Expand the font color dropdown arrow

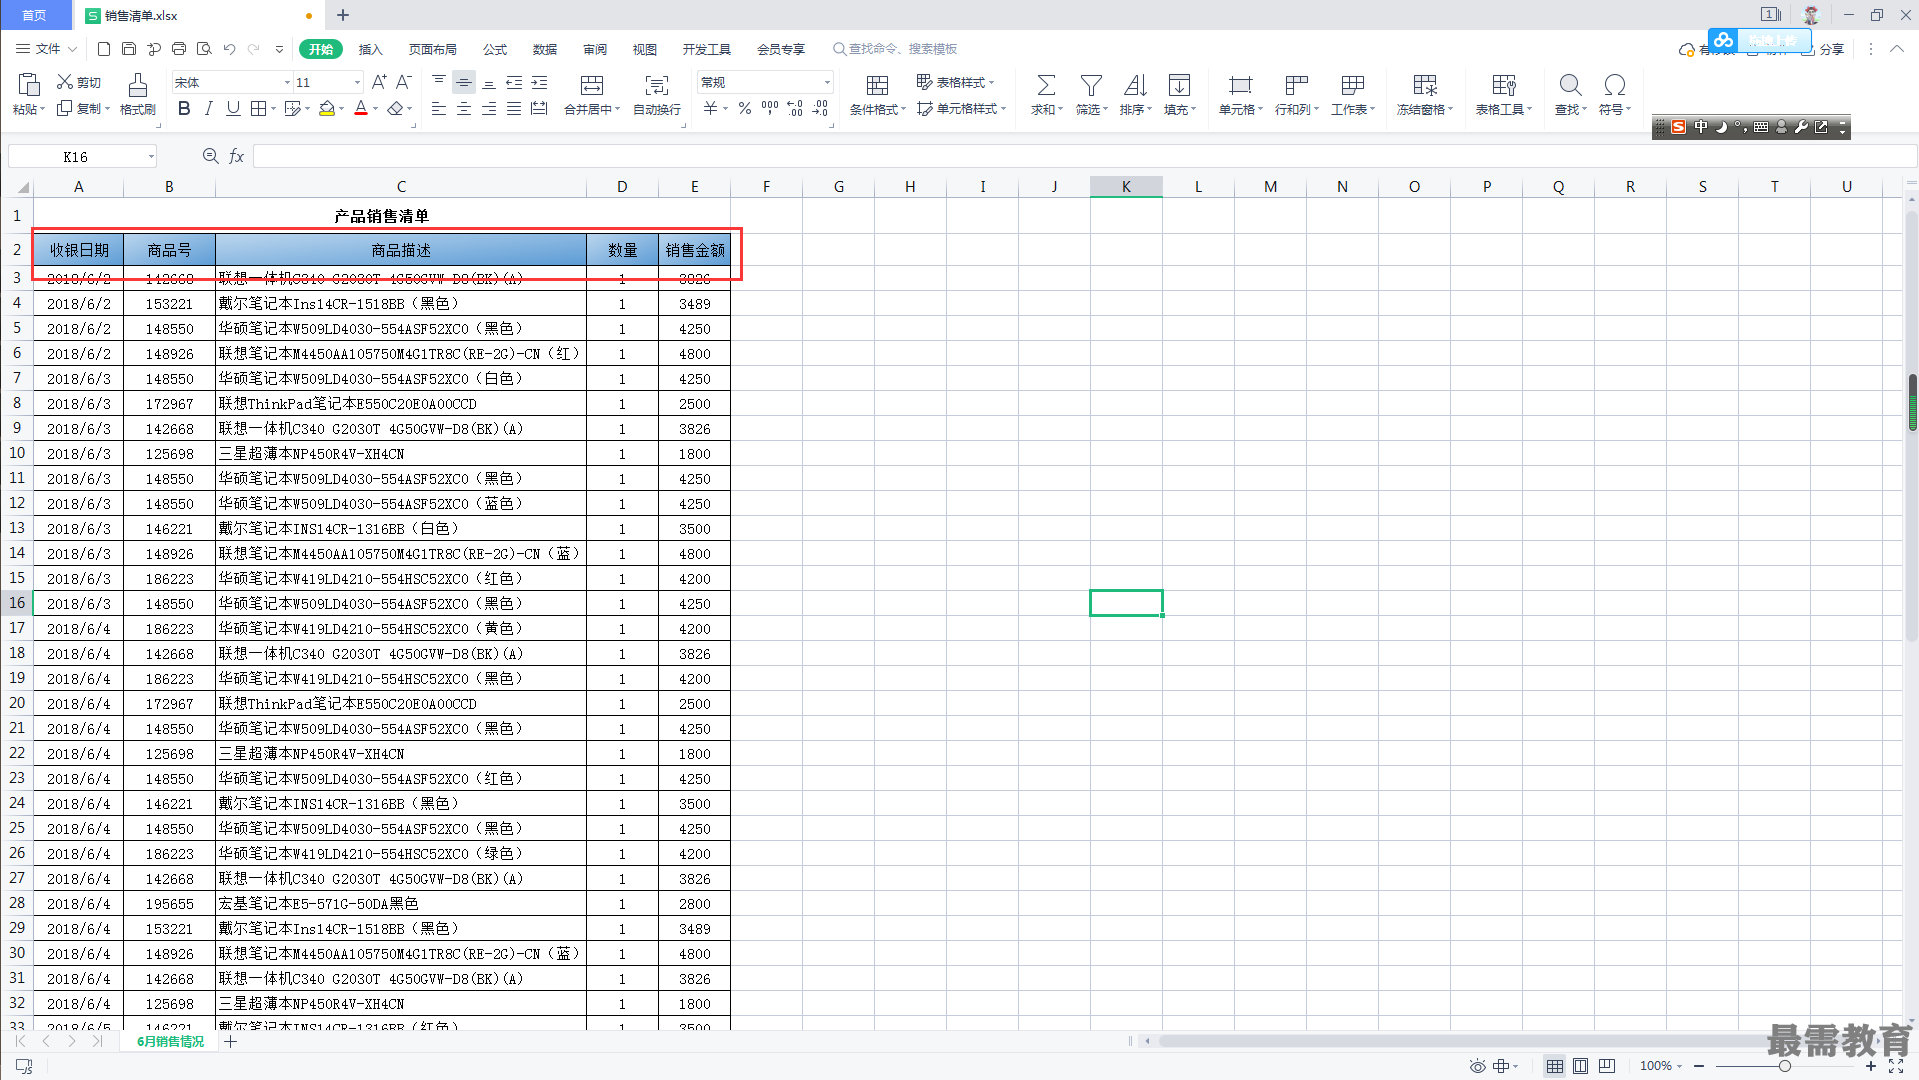(x=376, y=109)
